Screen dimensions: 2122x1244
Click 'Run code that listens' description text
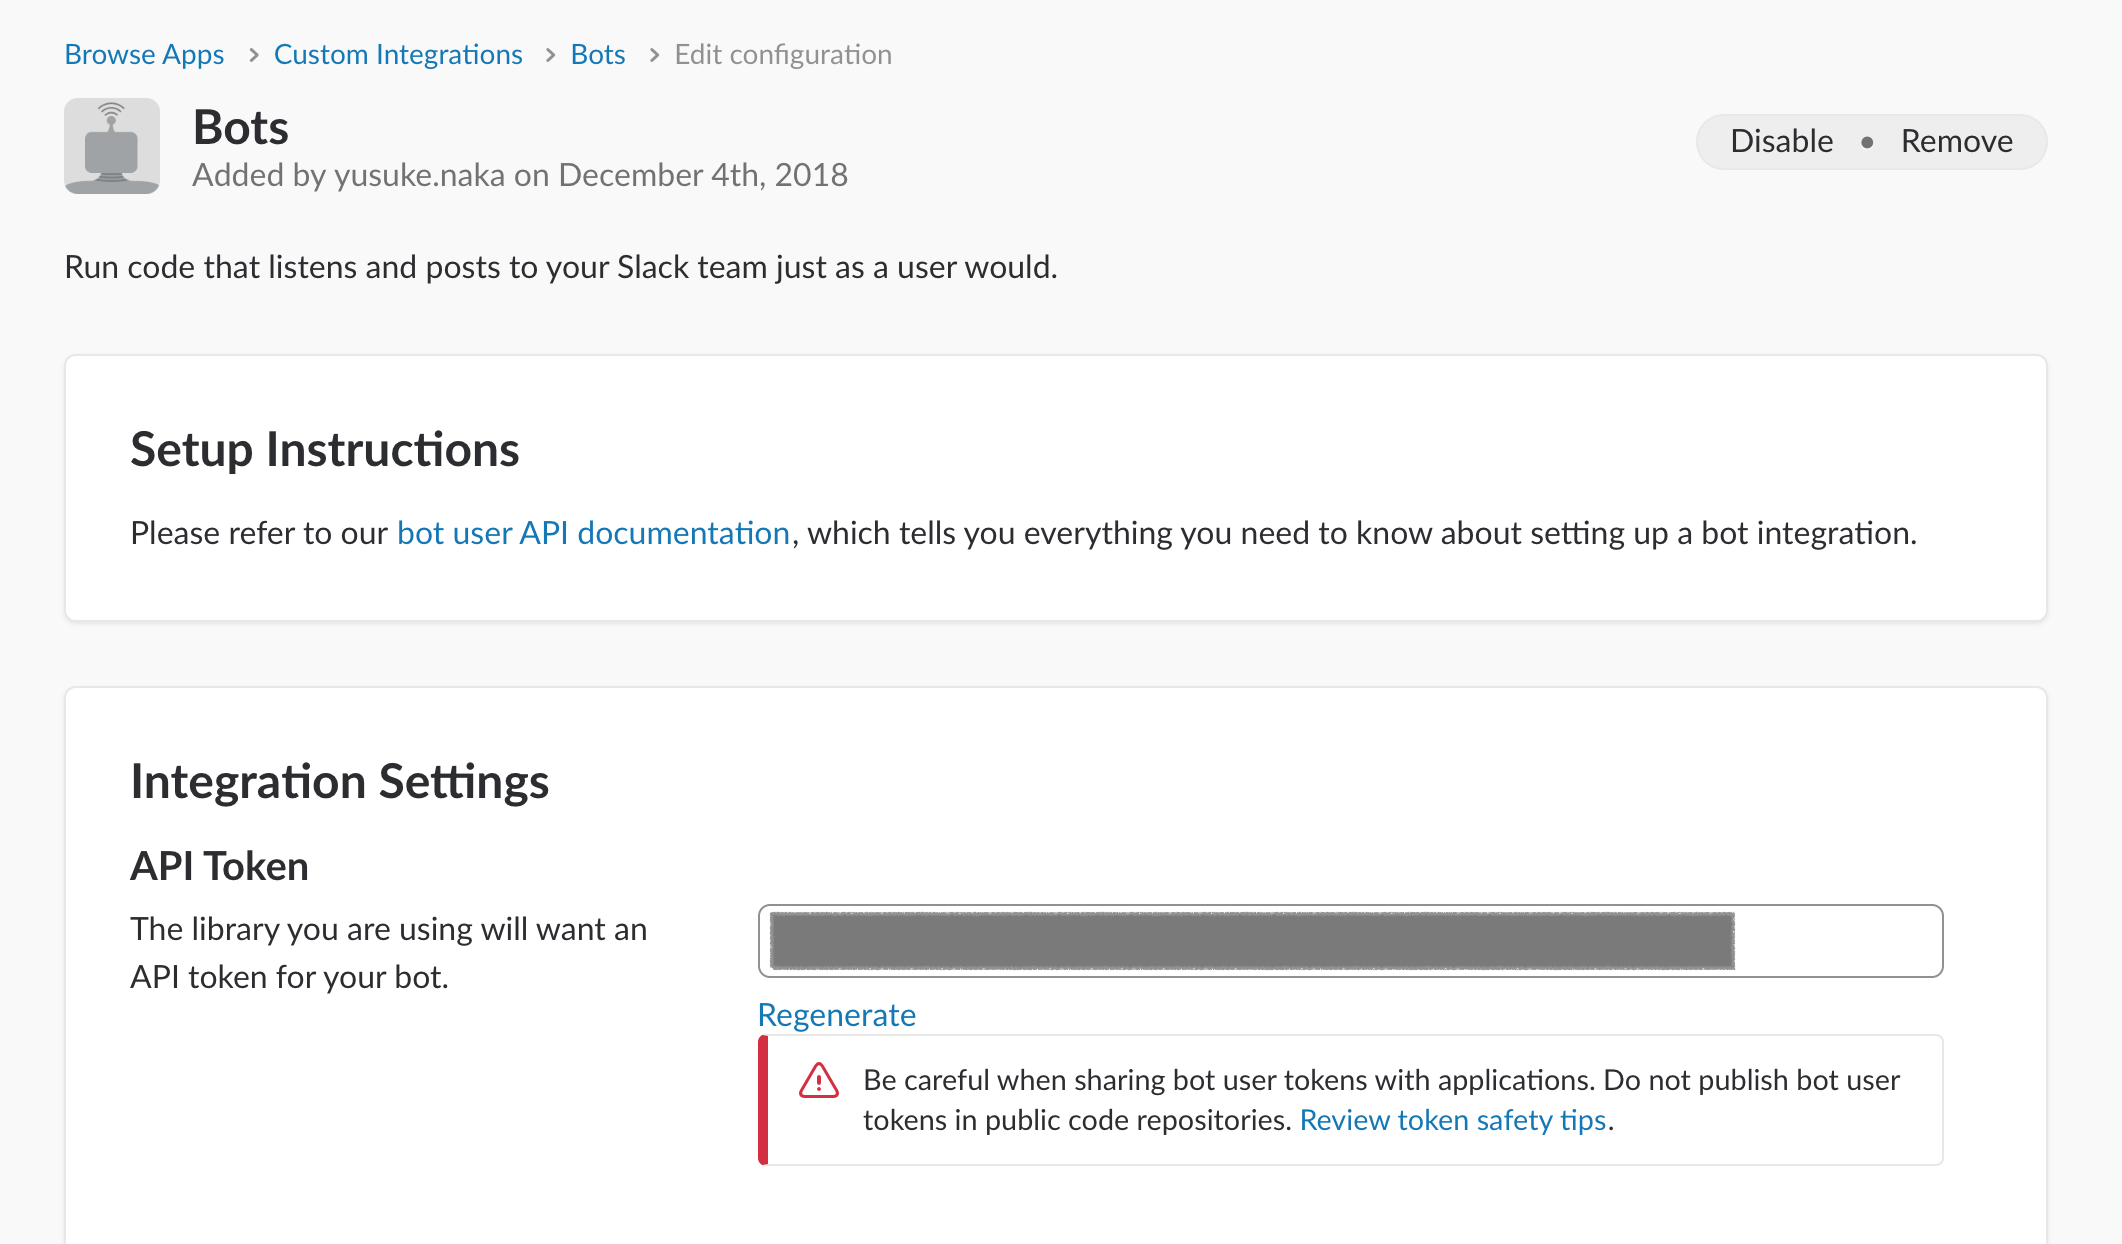(x=561, y=267)
